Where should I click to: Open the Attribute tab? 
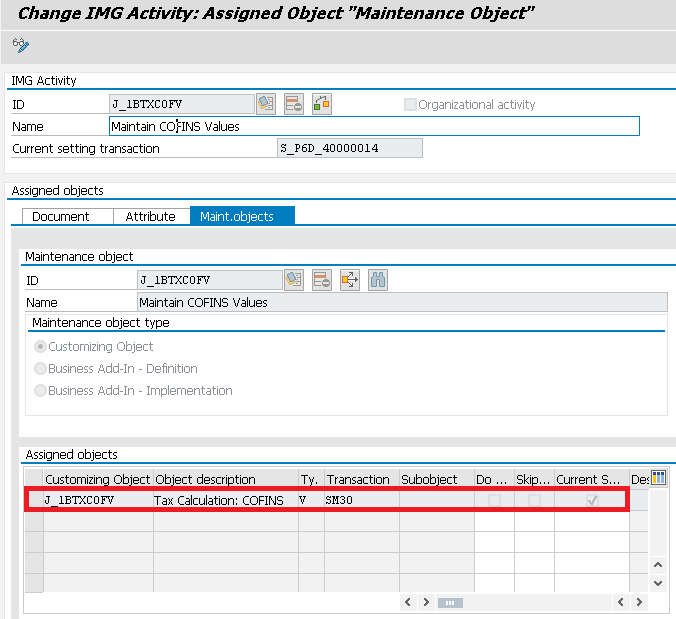coord(150,216)
